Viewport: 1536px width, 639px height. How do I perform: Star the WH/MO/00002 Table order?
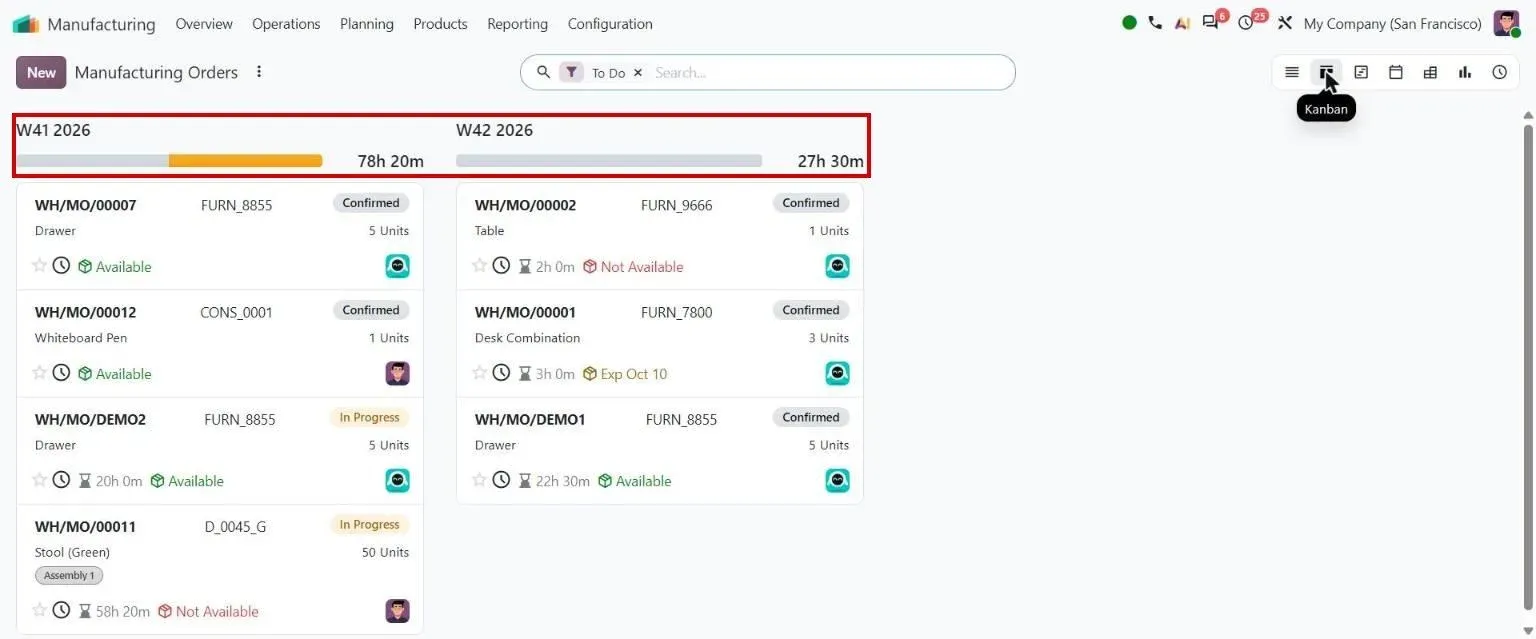coord(480,266)
